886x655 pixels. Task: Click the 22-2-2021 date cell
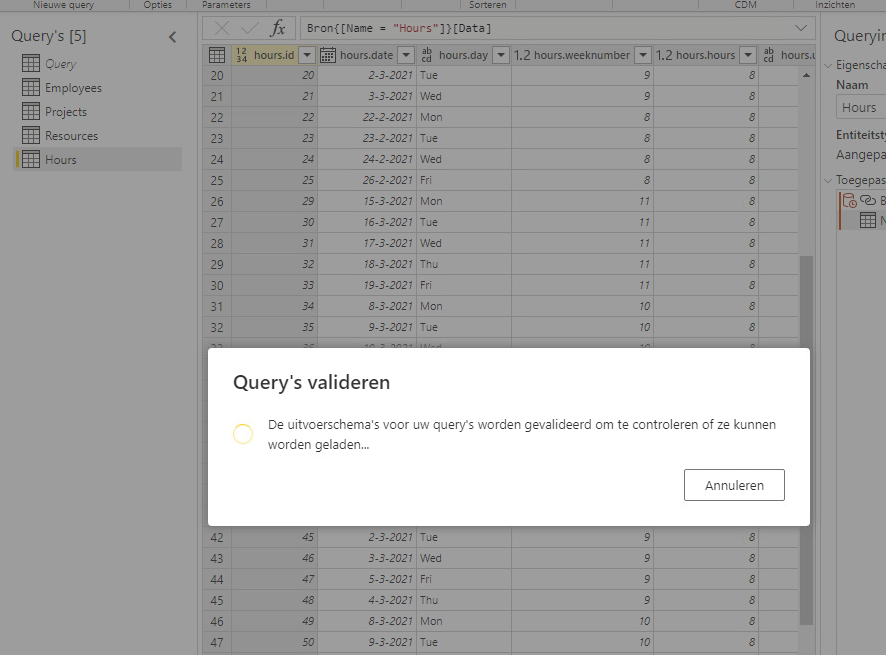tap(367, 117)
